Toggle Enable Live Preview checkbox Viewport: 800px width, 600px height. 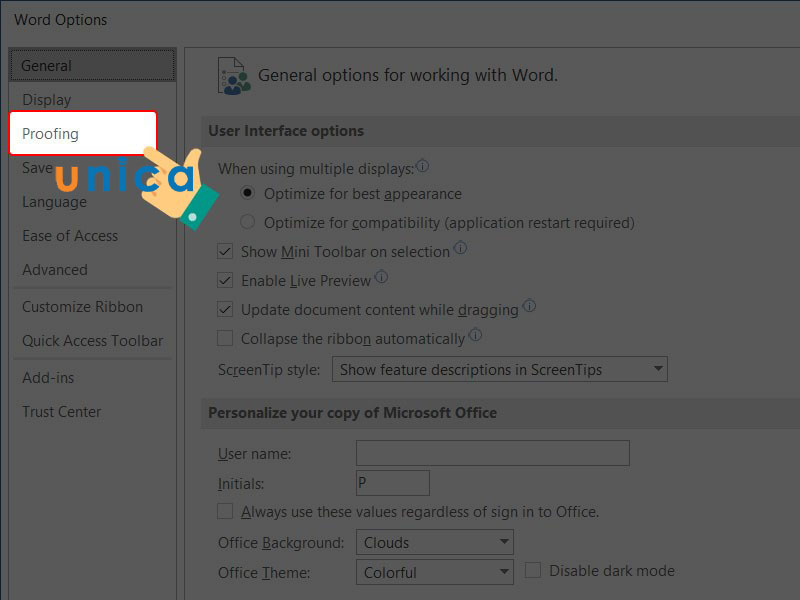point(225,280)
